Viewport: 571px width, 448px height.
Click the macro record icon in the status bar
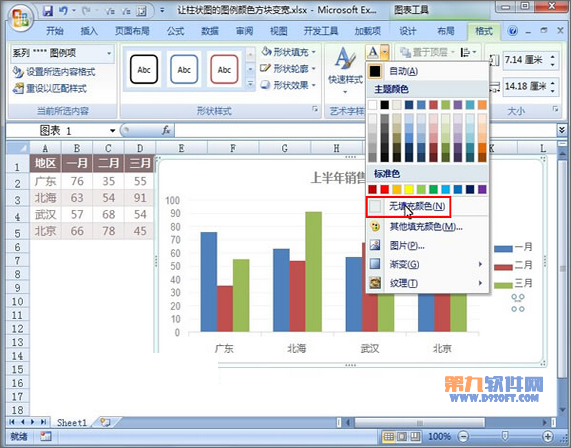(46, 436)
